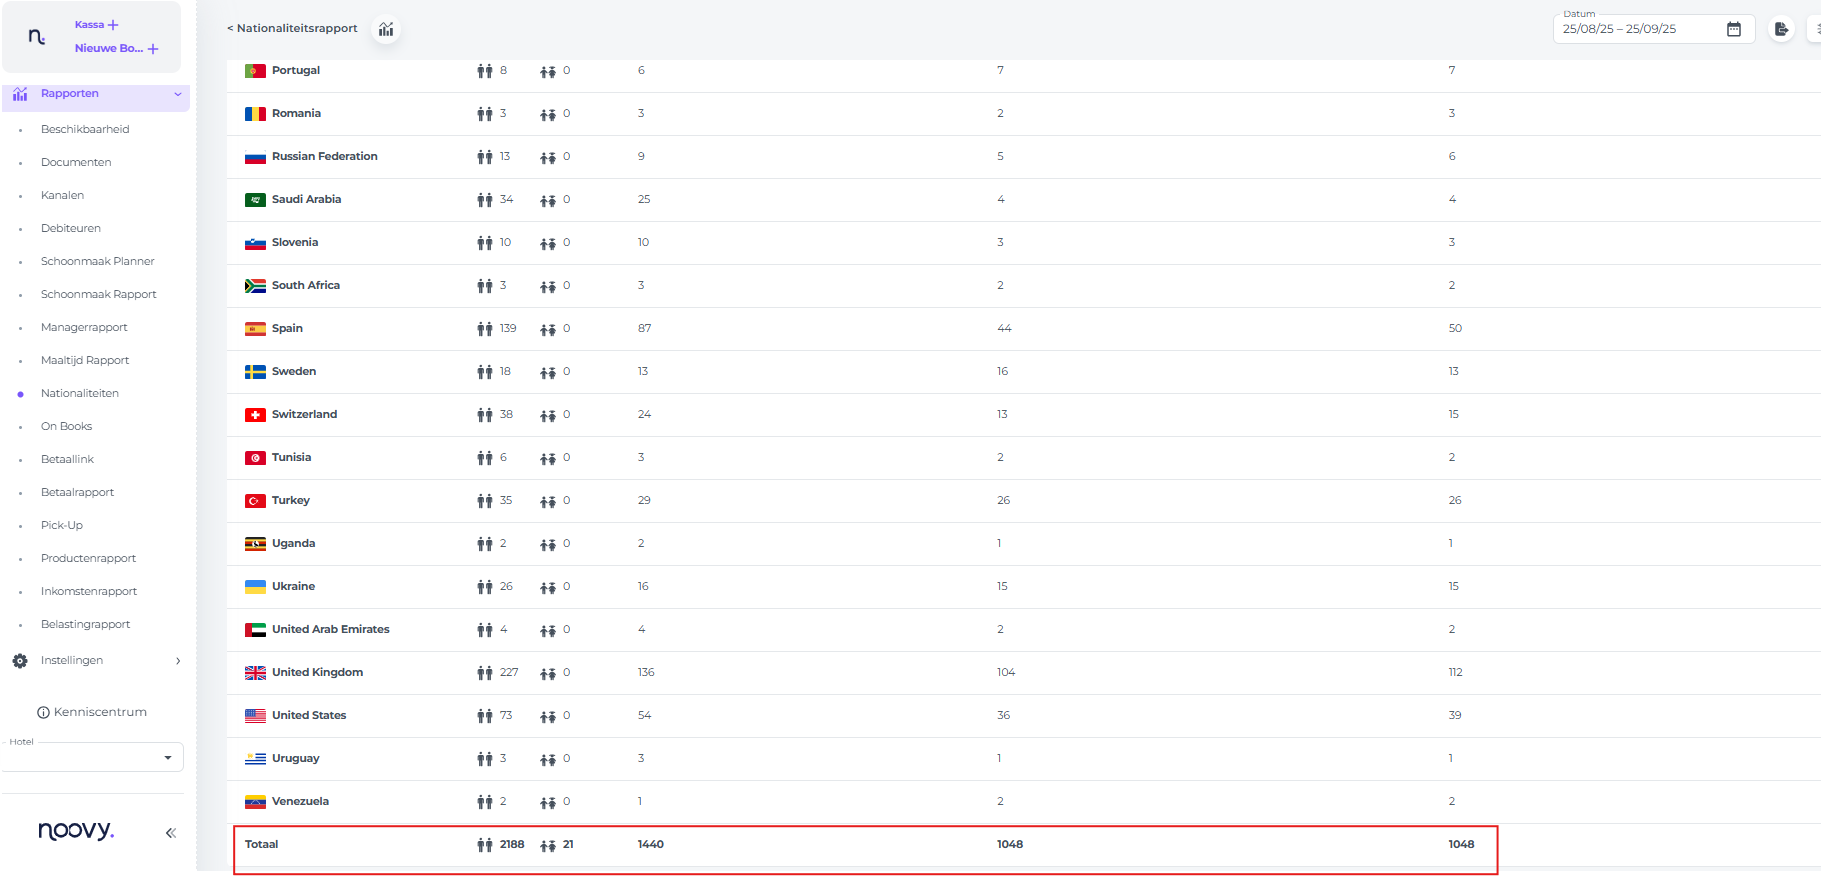Click the plus icon next to Nieuwe Bo...
Viewport: 1821px width, 876px height.
coord(153,49)
